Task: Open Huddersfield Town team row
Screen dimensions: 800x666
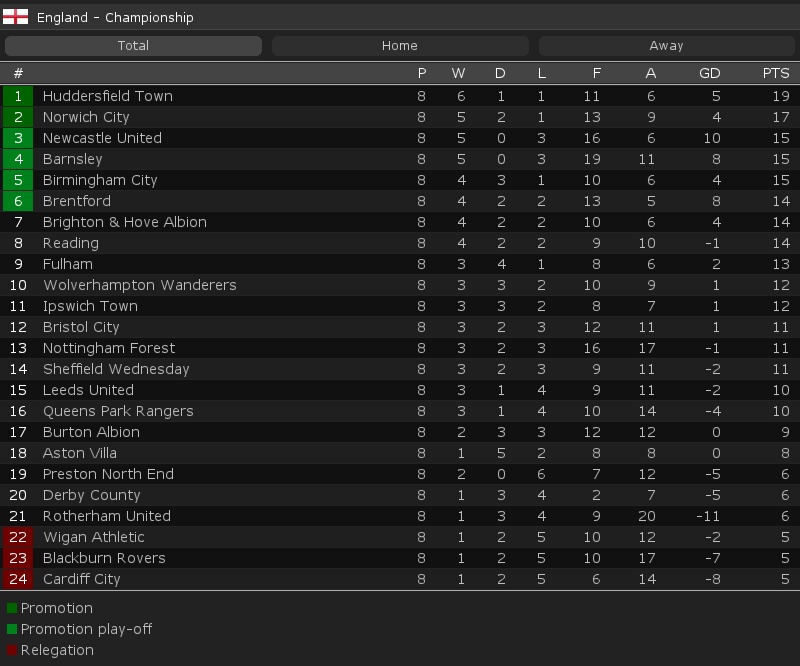Action: tap(400, 96)
